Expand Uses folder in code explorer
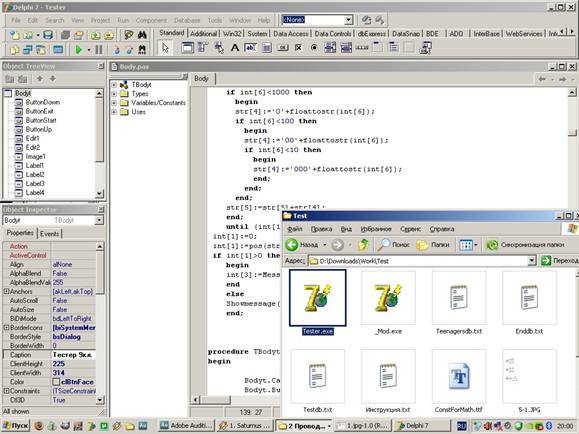Viewport: 579px width, 434px height. click(114, 112)
